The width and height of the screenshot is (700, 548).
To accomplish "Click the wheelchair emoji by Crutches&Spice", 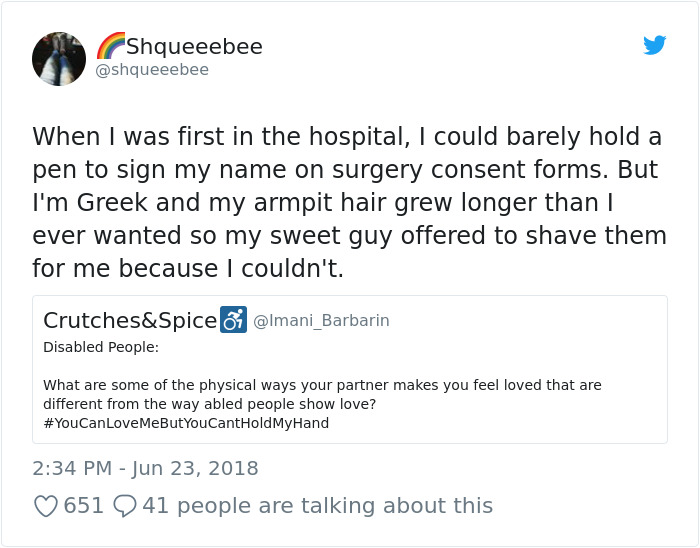I will tap(233, 320).
